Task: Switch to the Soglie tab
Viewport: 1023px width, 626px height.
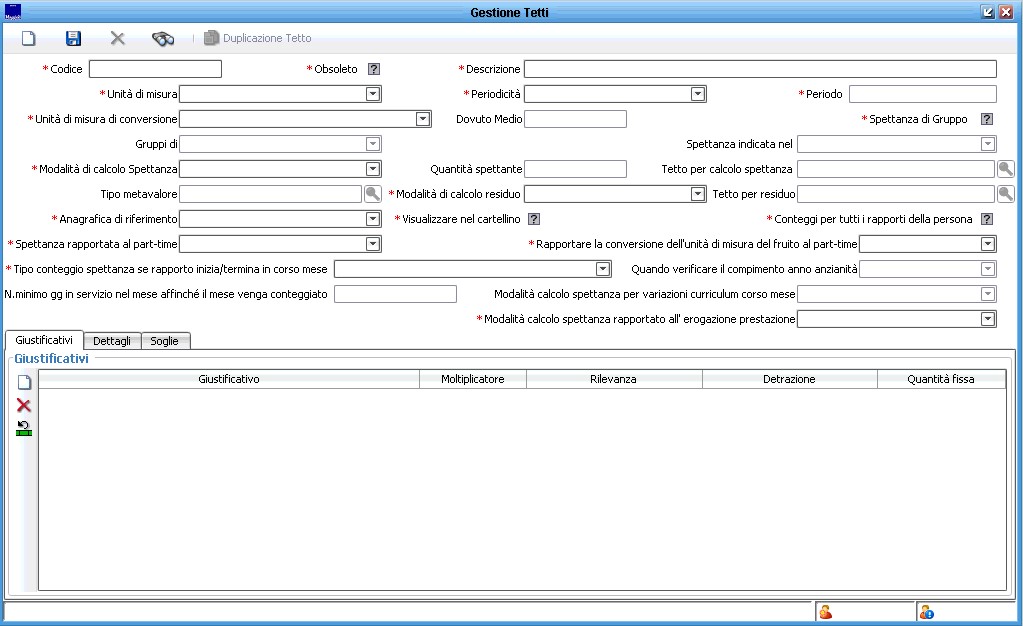Action: pyautogui.click(x=164, y=341)
